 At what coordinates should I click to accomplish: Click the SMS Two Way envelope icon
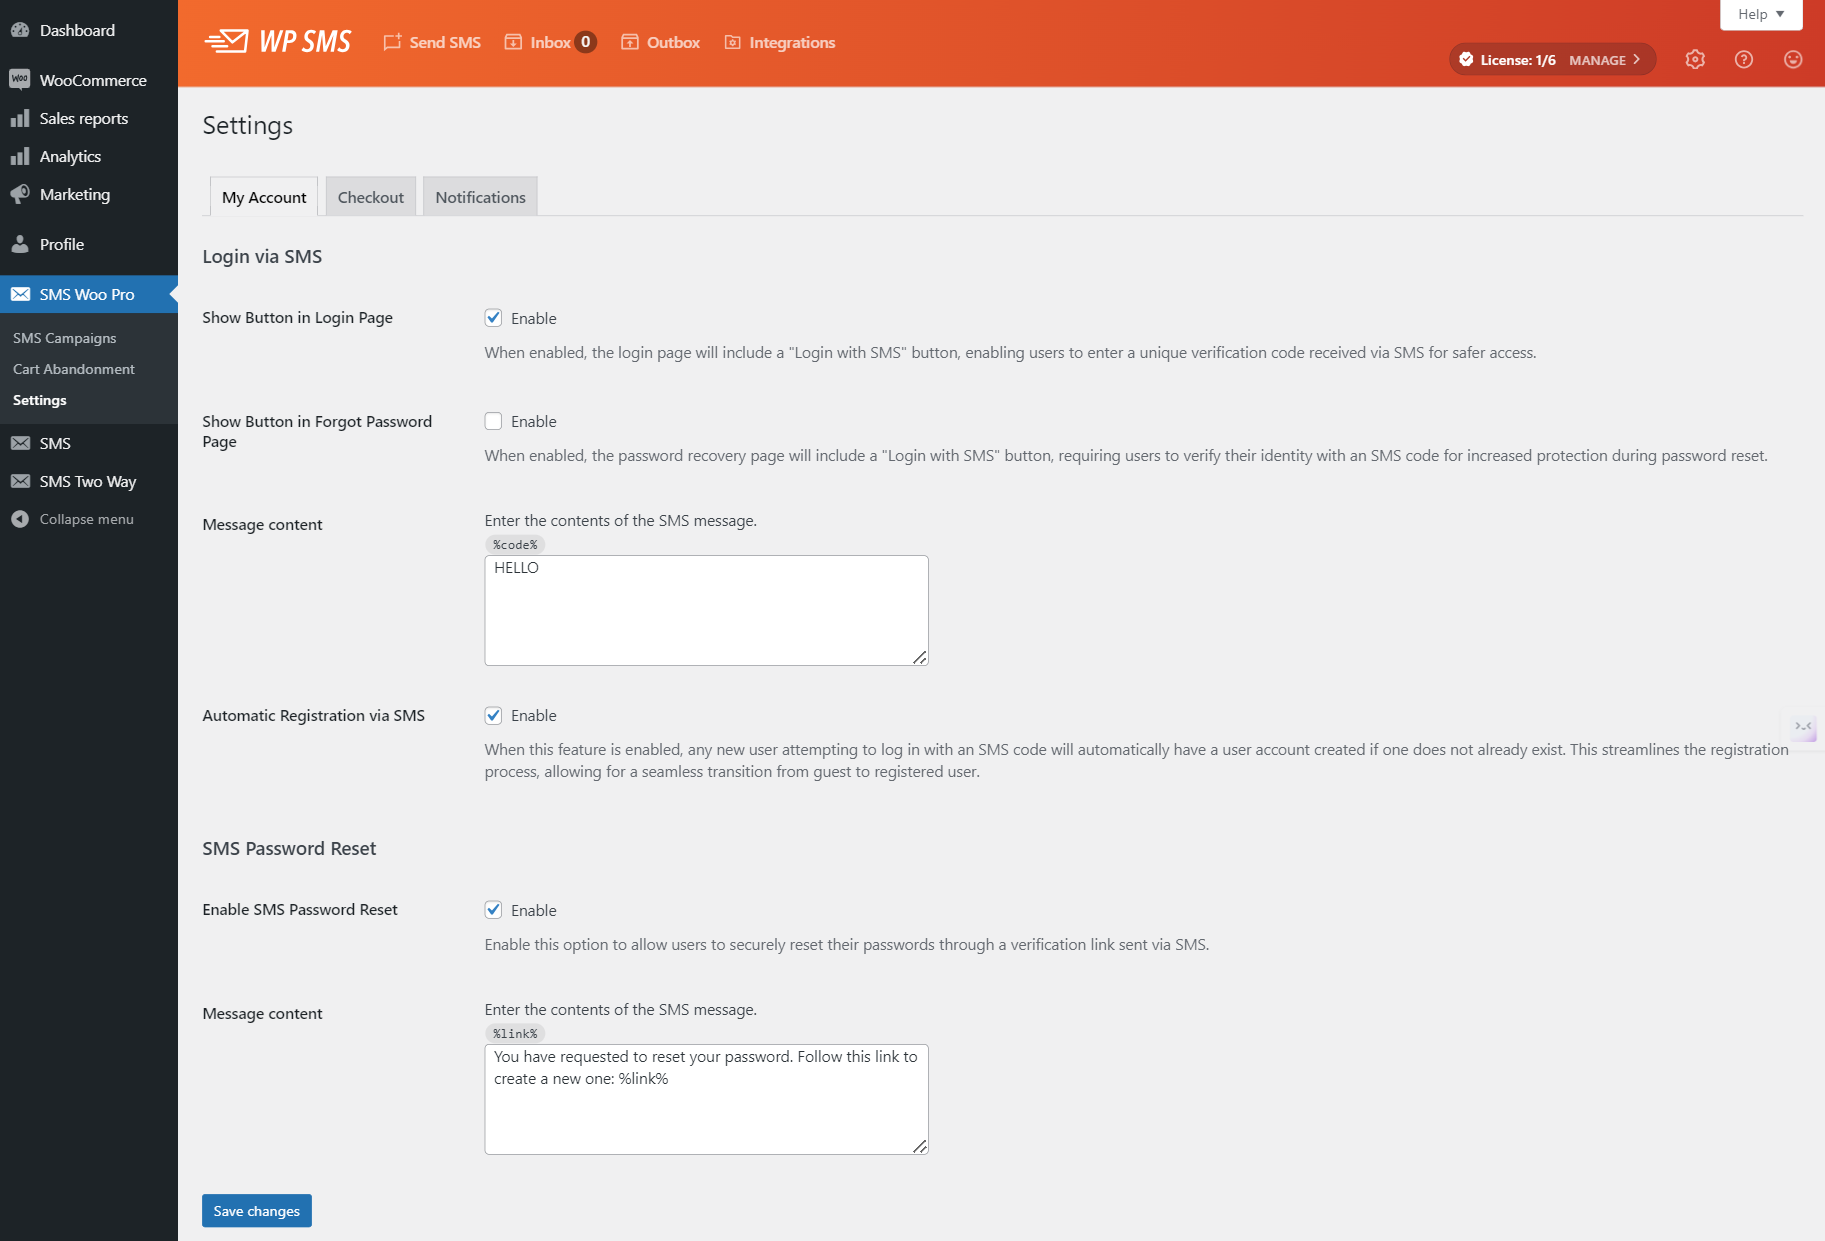[x=20, y=481]
